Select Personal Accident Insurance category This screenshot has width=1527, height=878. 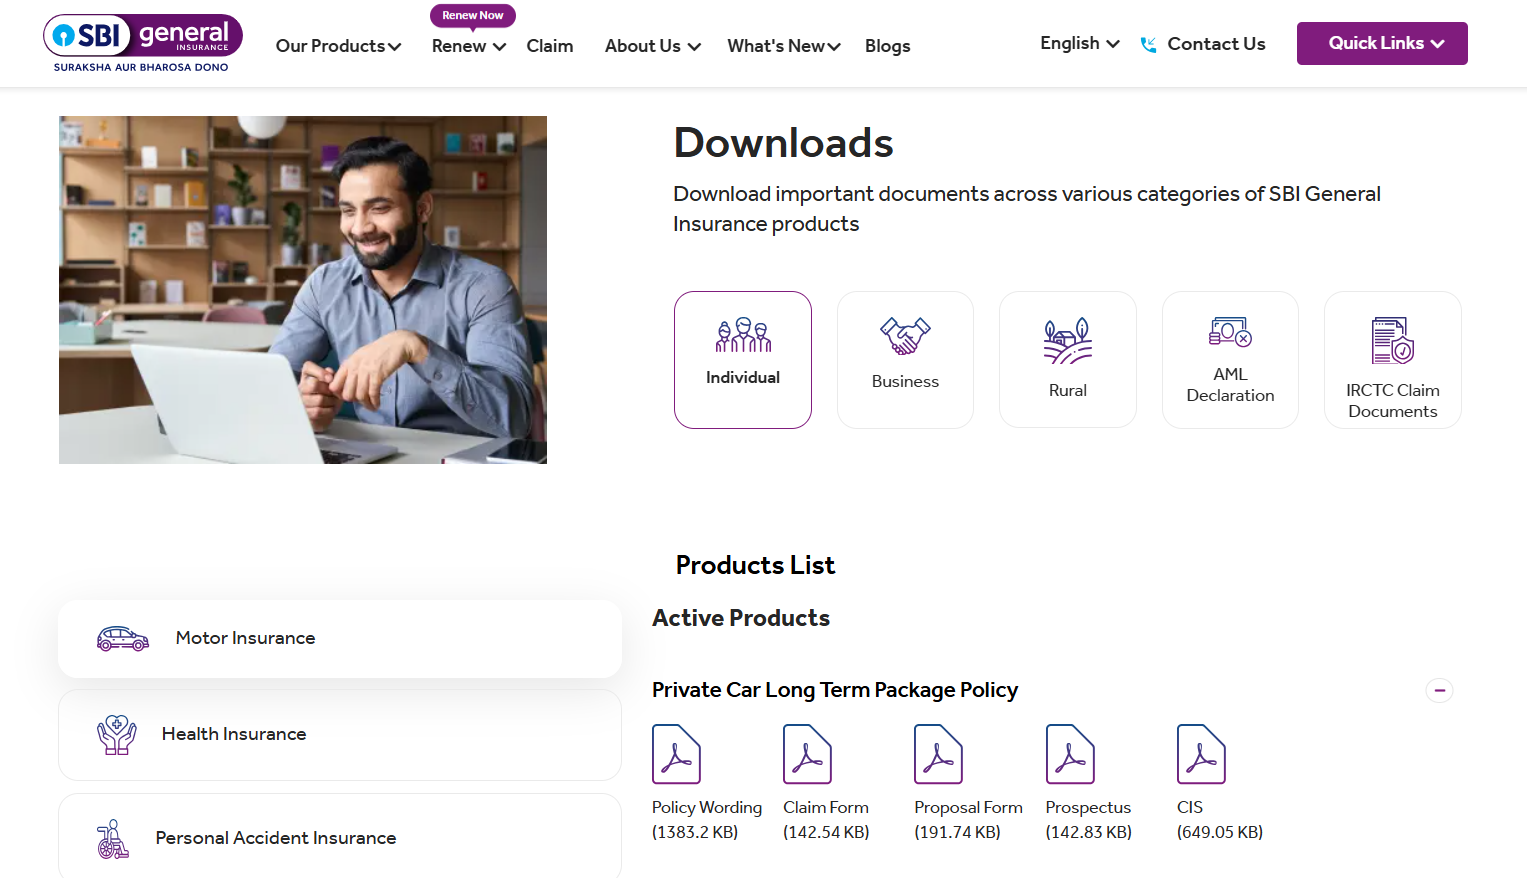click(x=275, y=837)
